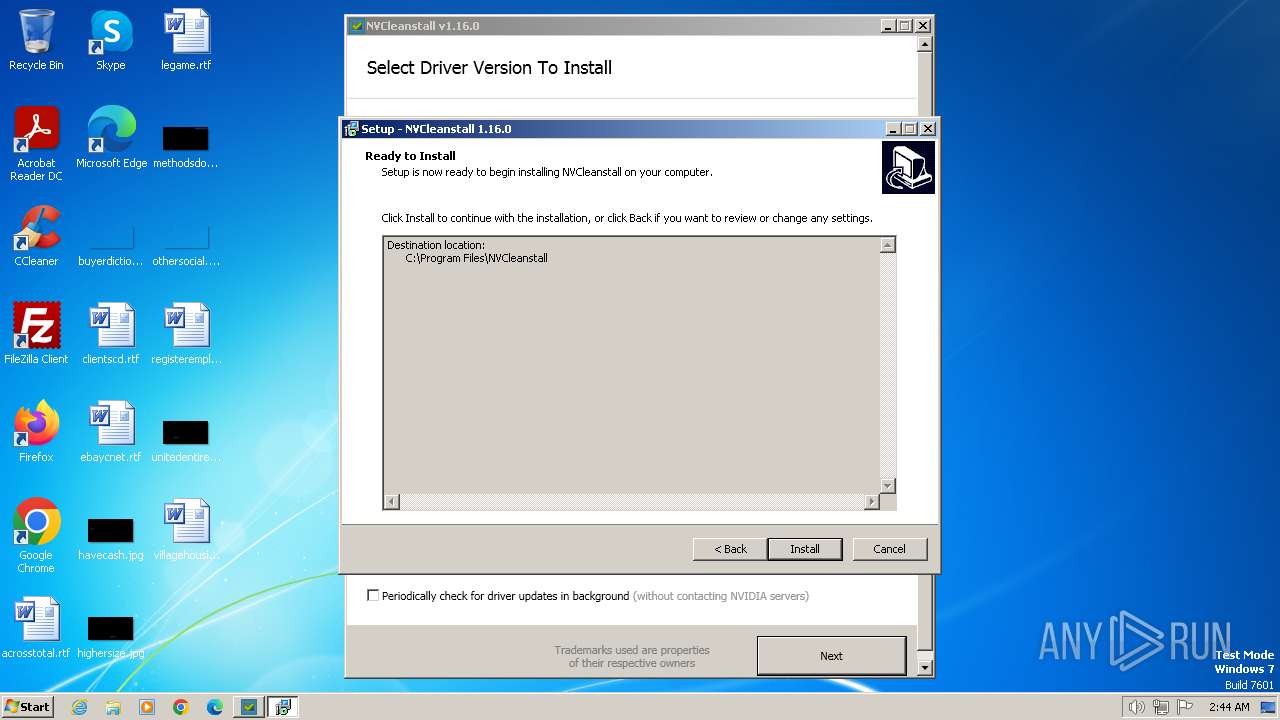Select the legame.rtf desktop file
1280x720 pixels.
coord(186,40)
